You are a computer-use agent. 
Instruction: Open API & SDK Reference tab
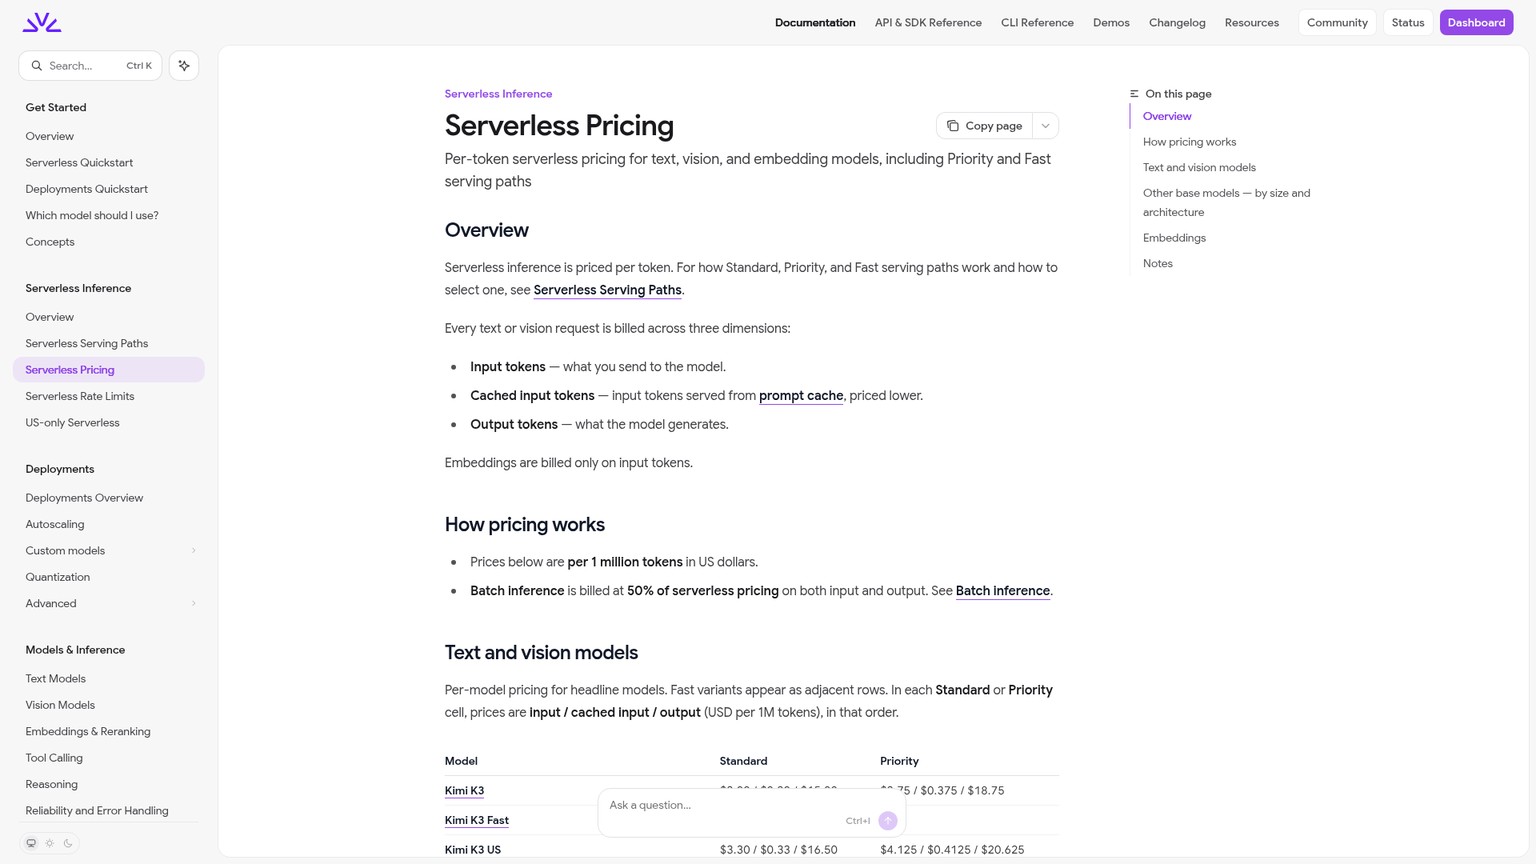coord(928,22)
